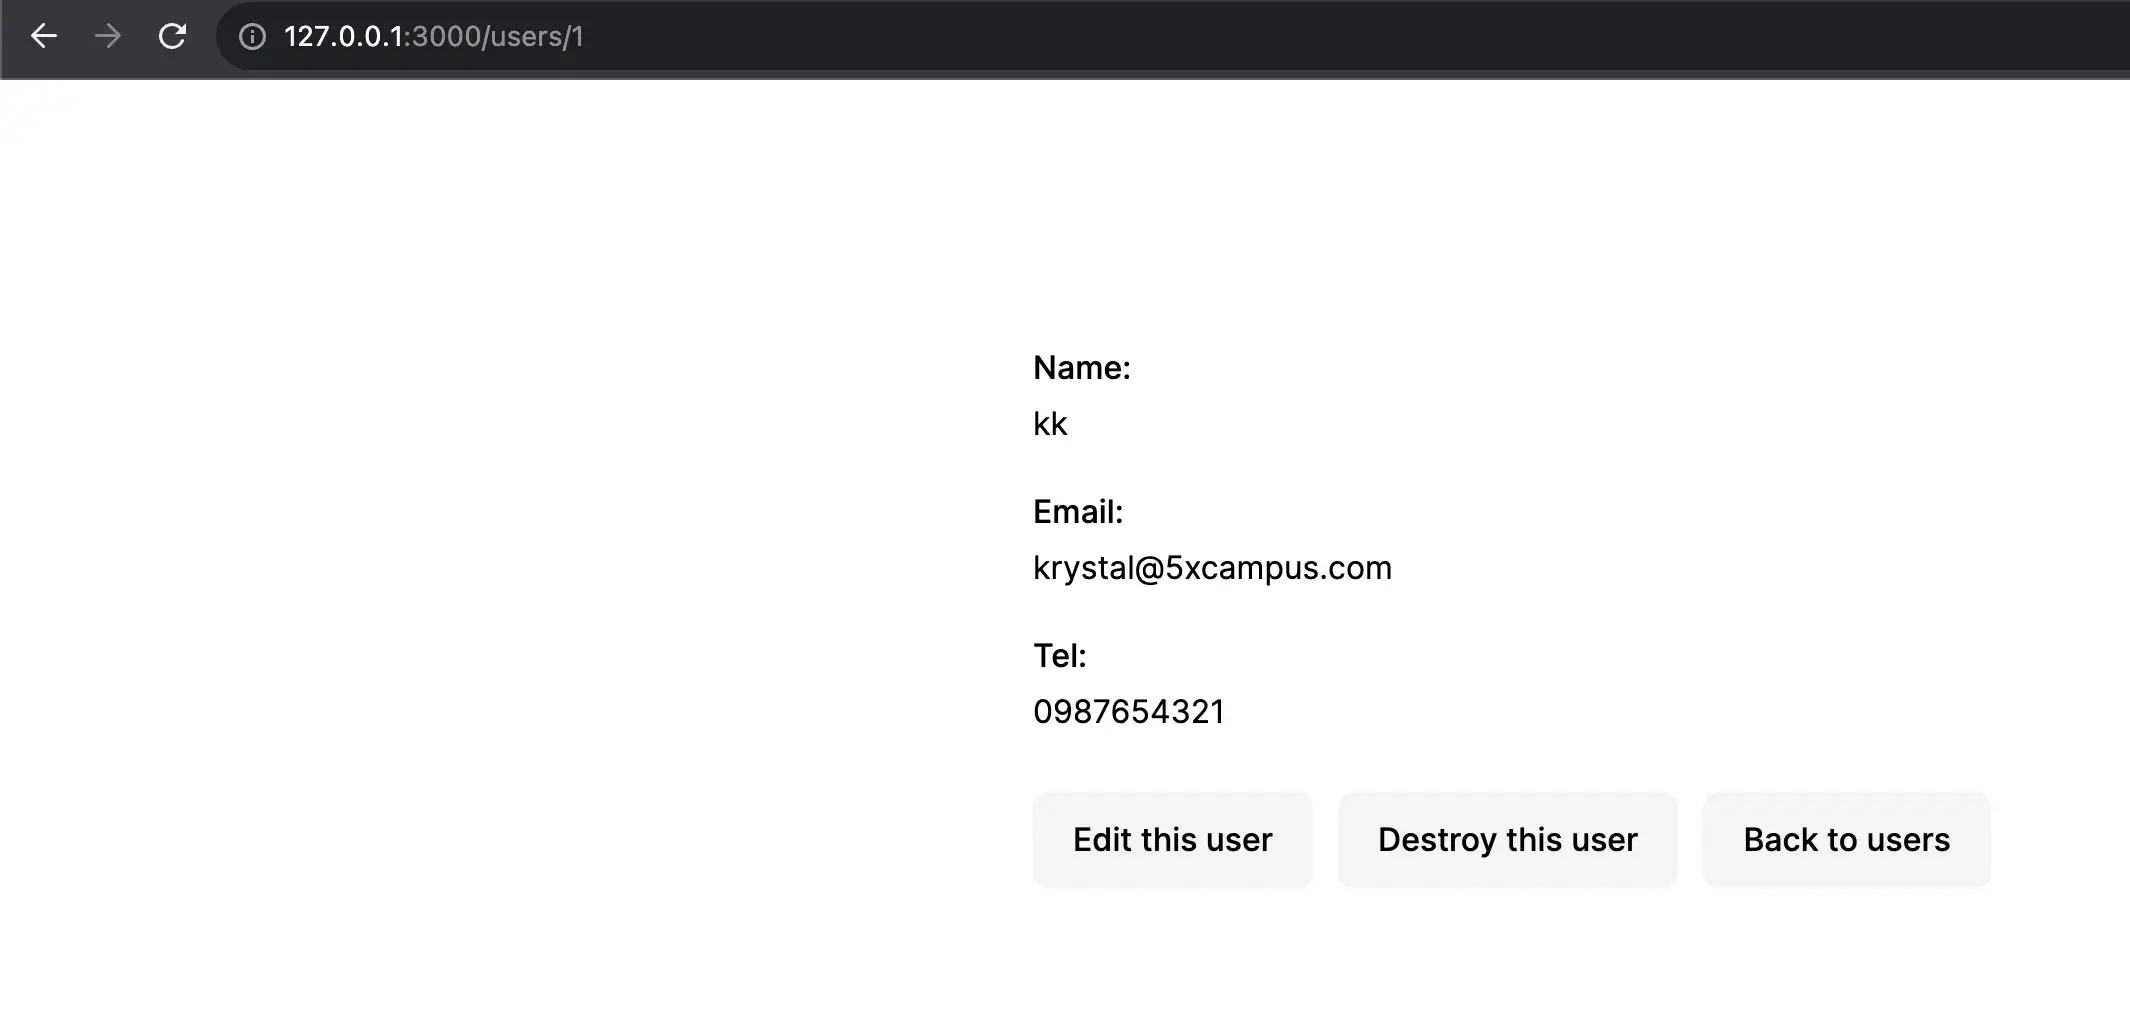Go back via Back to users button
The width and height of the screenshot is (2130, 1030).
(x=1846, y=840)
